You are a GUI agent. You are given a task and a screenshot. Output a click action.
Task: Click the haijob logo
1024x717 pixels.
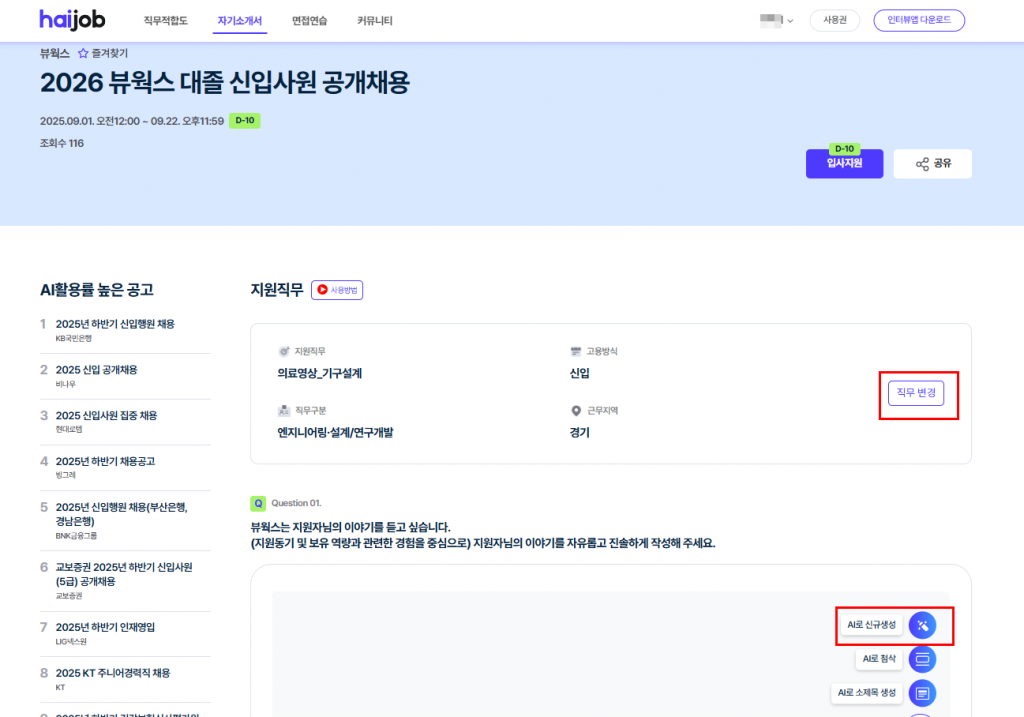[72, 20]
